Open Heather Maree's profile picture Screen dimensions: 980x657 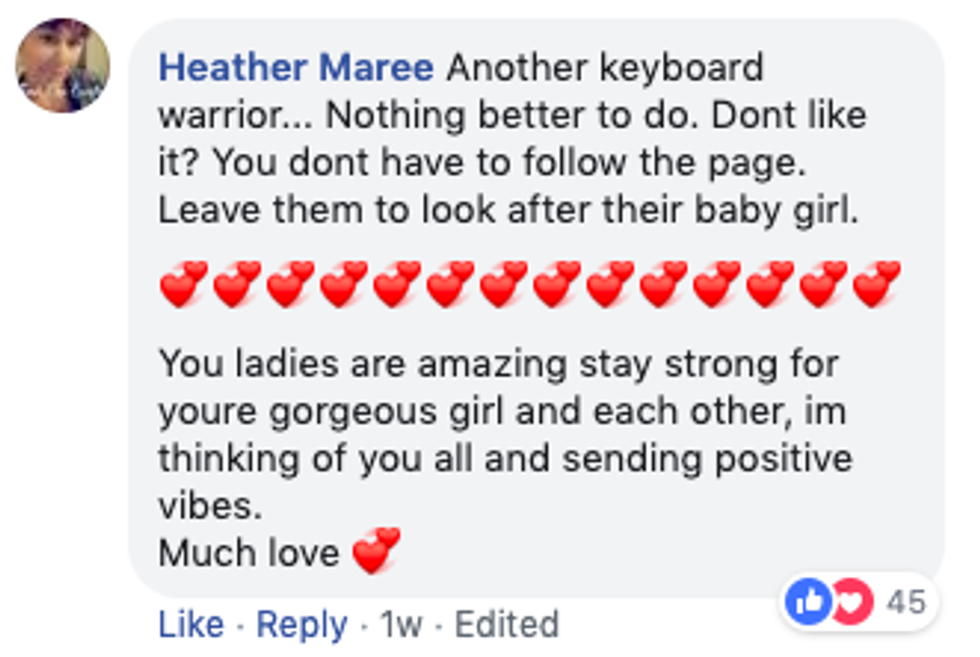[62, 66]
